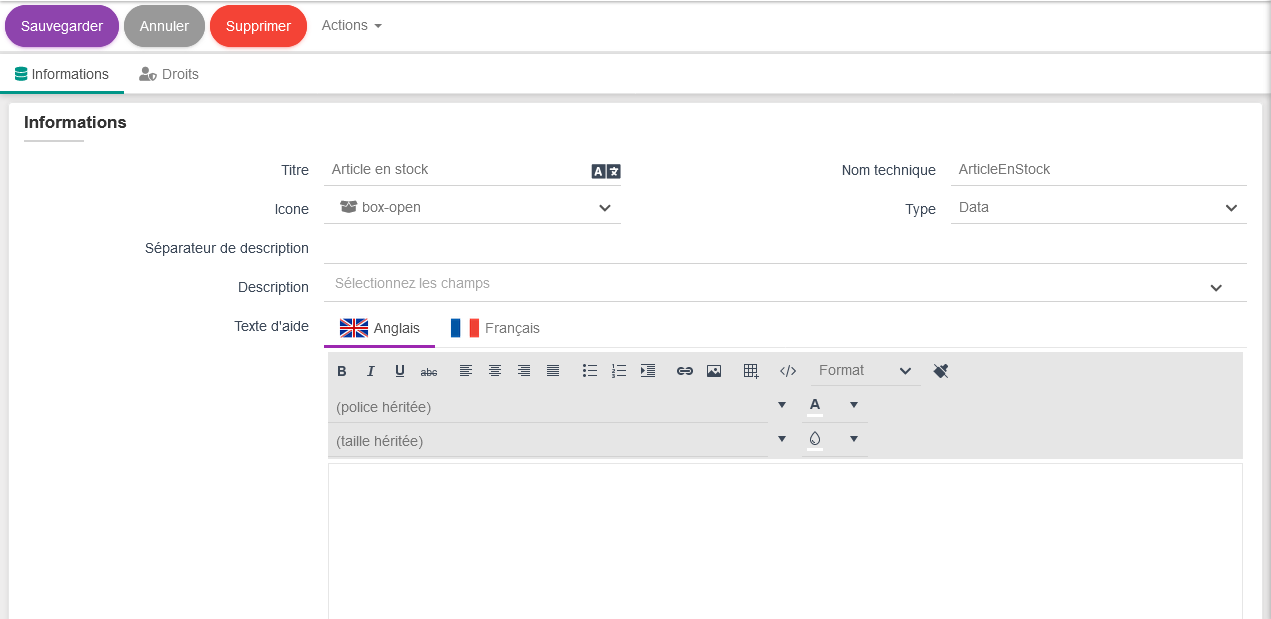Switch to the Droits tab
Viewport: 1271px width, 619px height.
169,74
